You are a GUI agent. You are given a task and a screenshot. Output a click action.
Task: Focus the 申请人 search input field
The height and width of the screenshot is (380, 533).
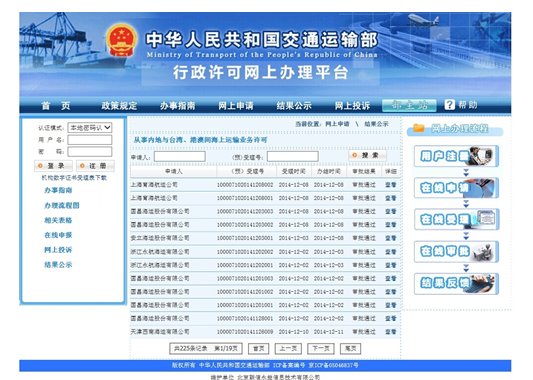(180, 156)
